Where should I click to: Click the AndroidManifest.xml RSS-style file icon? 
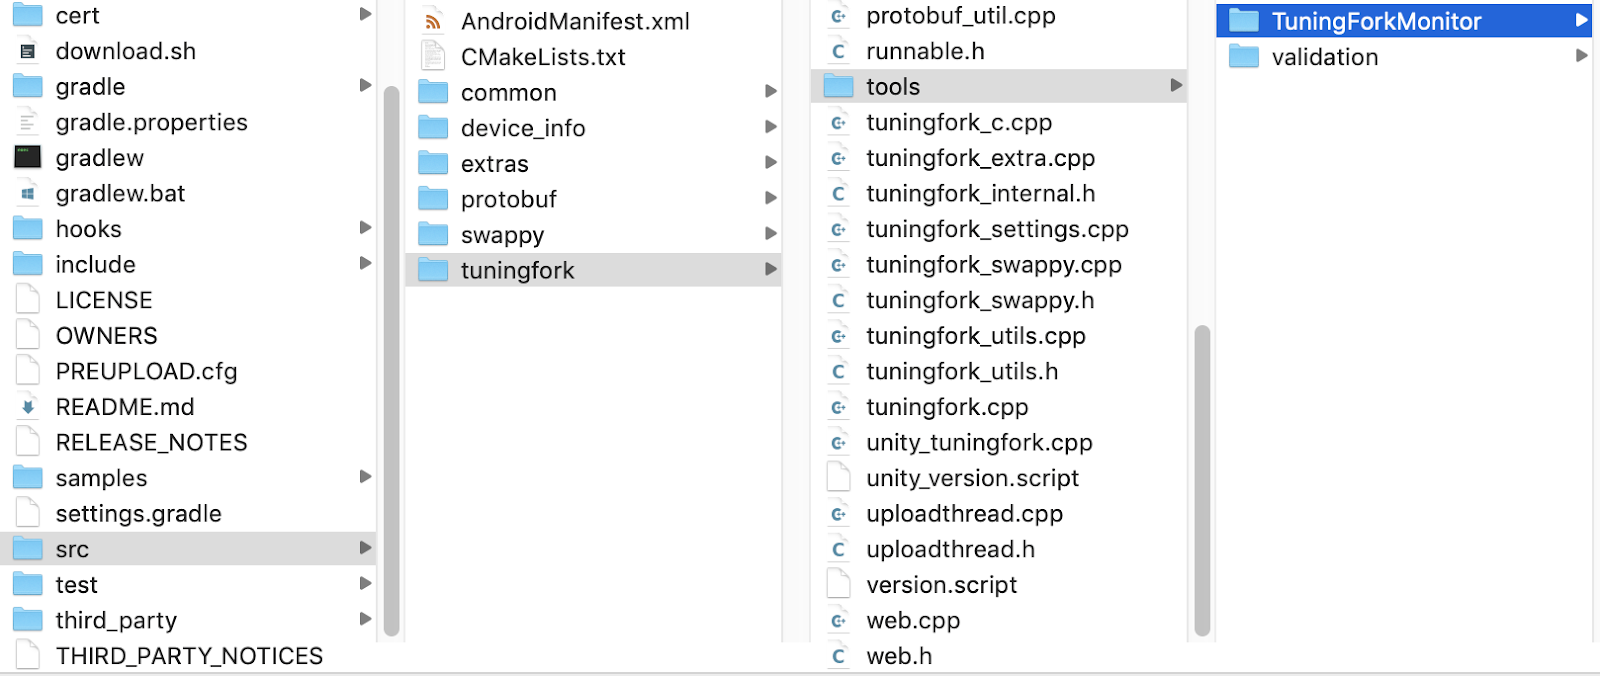[433, 21]
